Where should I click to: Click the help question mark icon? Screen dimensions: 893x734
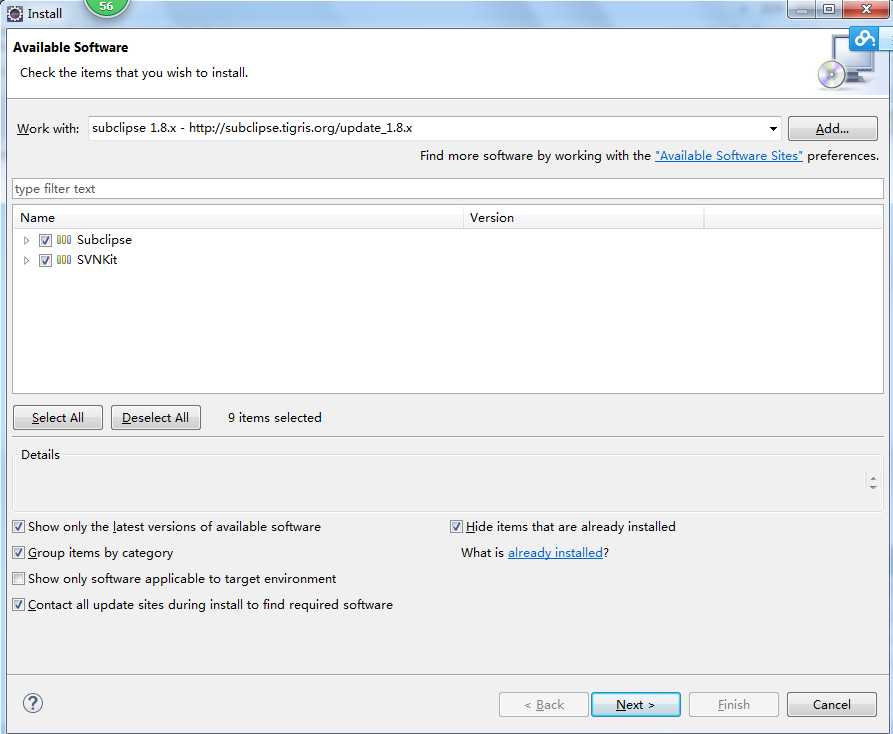(x=33, y=703)
